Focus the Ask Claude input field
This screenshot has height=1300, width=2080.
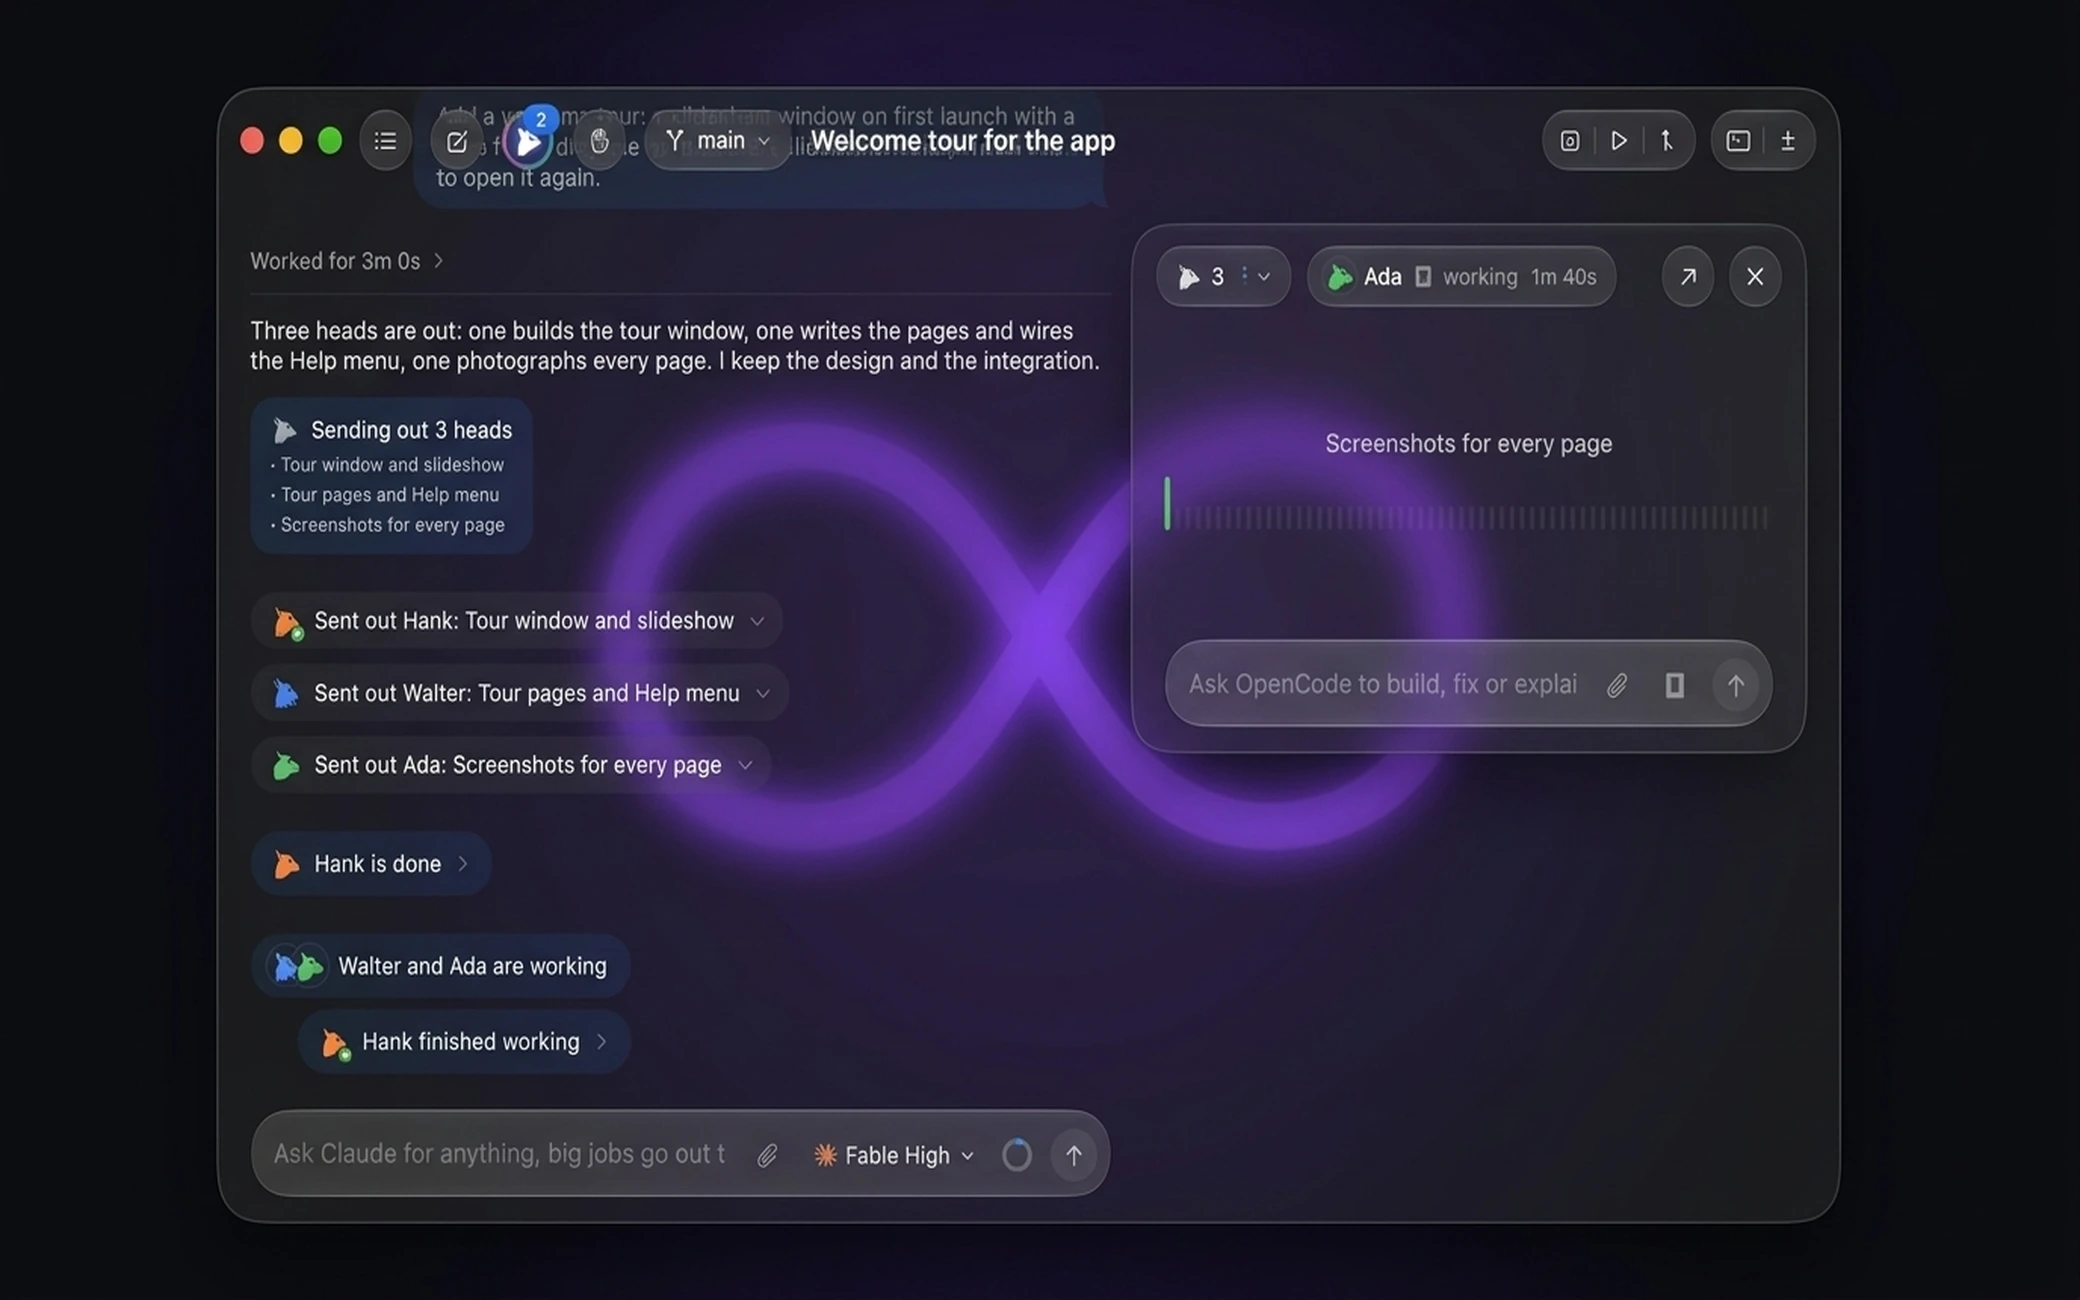tap(500, 1154)
